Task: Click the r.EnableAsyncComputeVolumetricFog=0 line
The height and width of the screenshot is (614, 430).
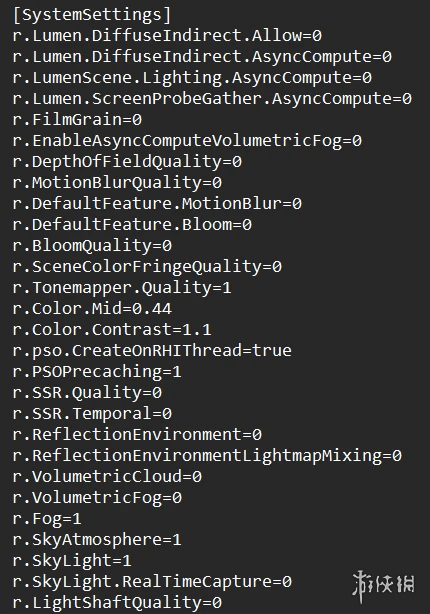Action: [x=187, y=141]
